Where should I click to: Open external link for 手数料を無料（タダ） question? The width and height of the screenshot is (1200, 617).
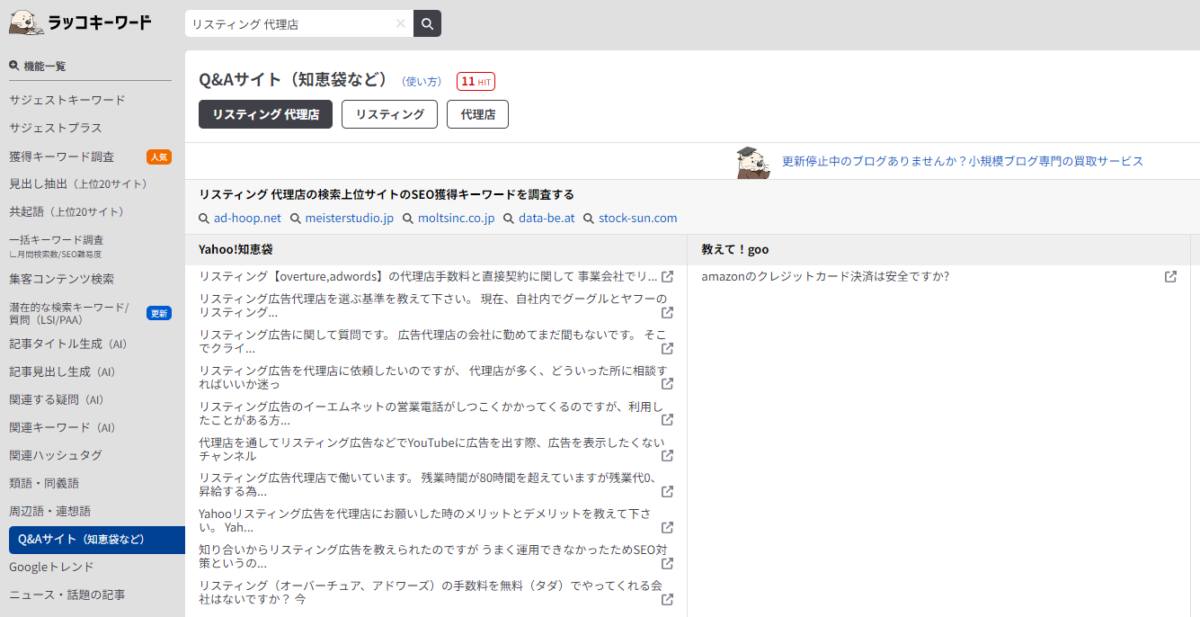(x=667, y=600)
